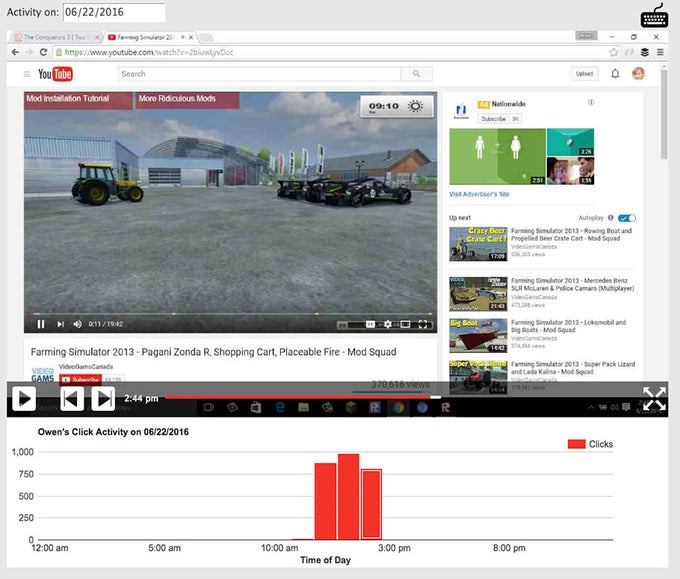Toggle the Autoplay switch
The height and width of the screenshot is (579, 680).
point(627,218)
